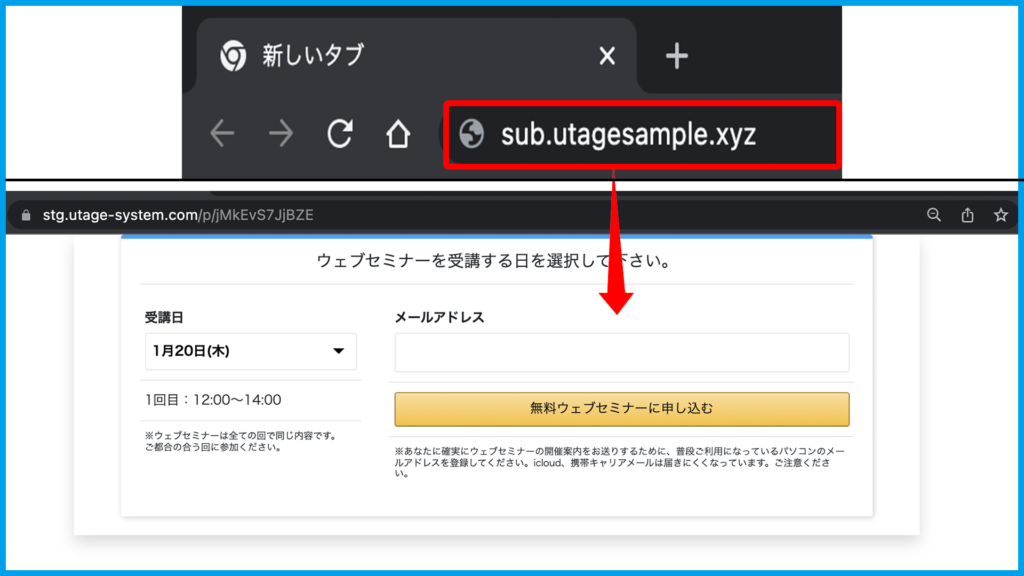Click the padlock icon beside stg.utage-system.com
Screen dimensions: 1024x576
[x=26, y=215]
